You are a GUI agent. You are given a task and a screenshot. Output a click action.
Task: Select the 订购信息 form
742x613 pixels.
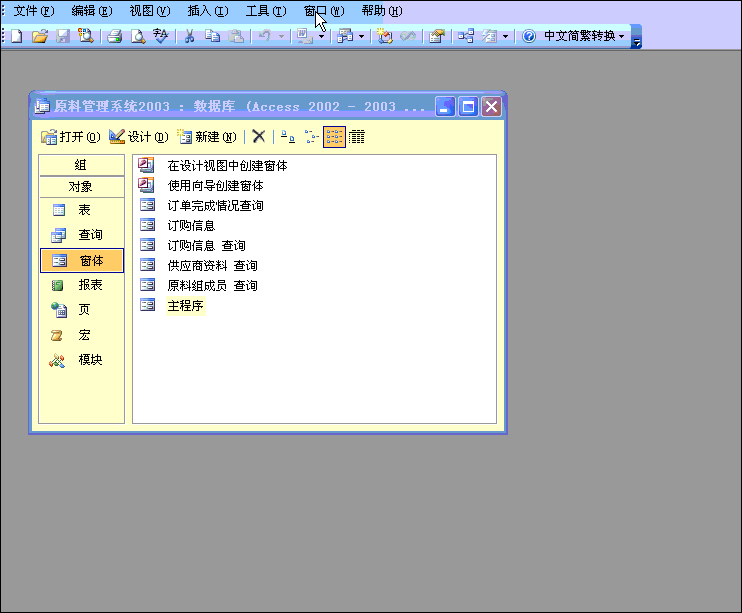[177, 226]
